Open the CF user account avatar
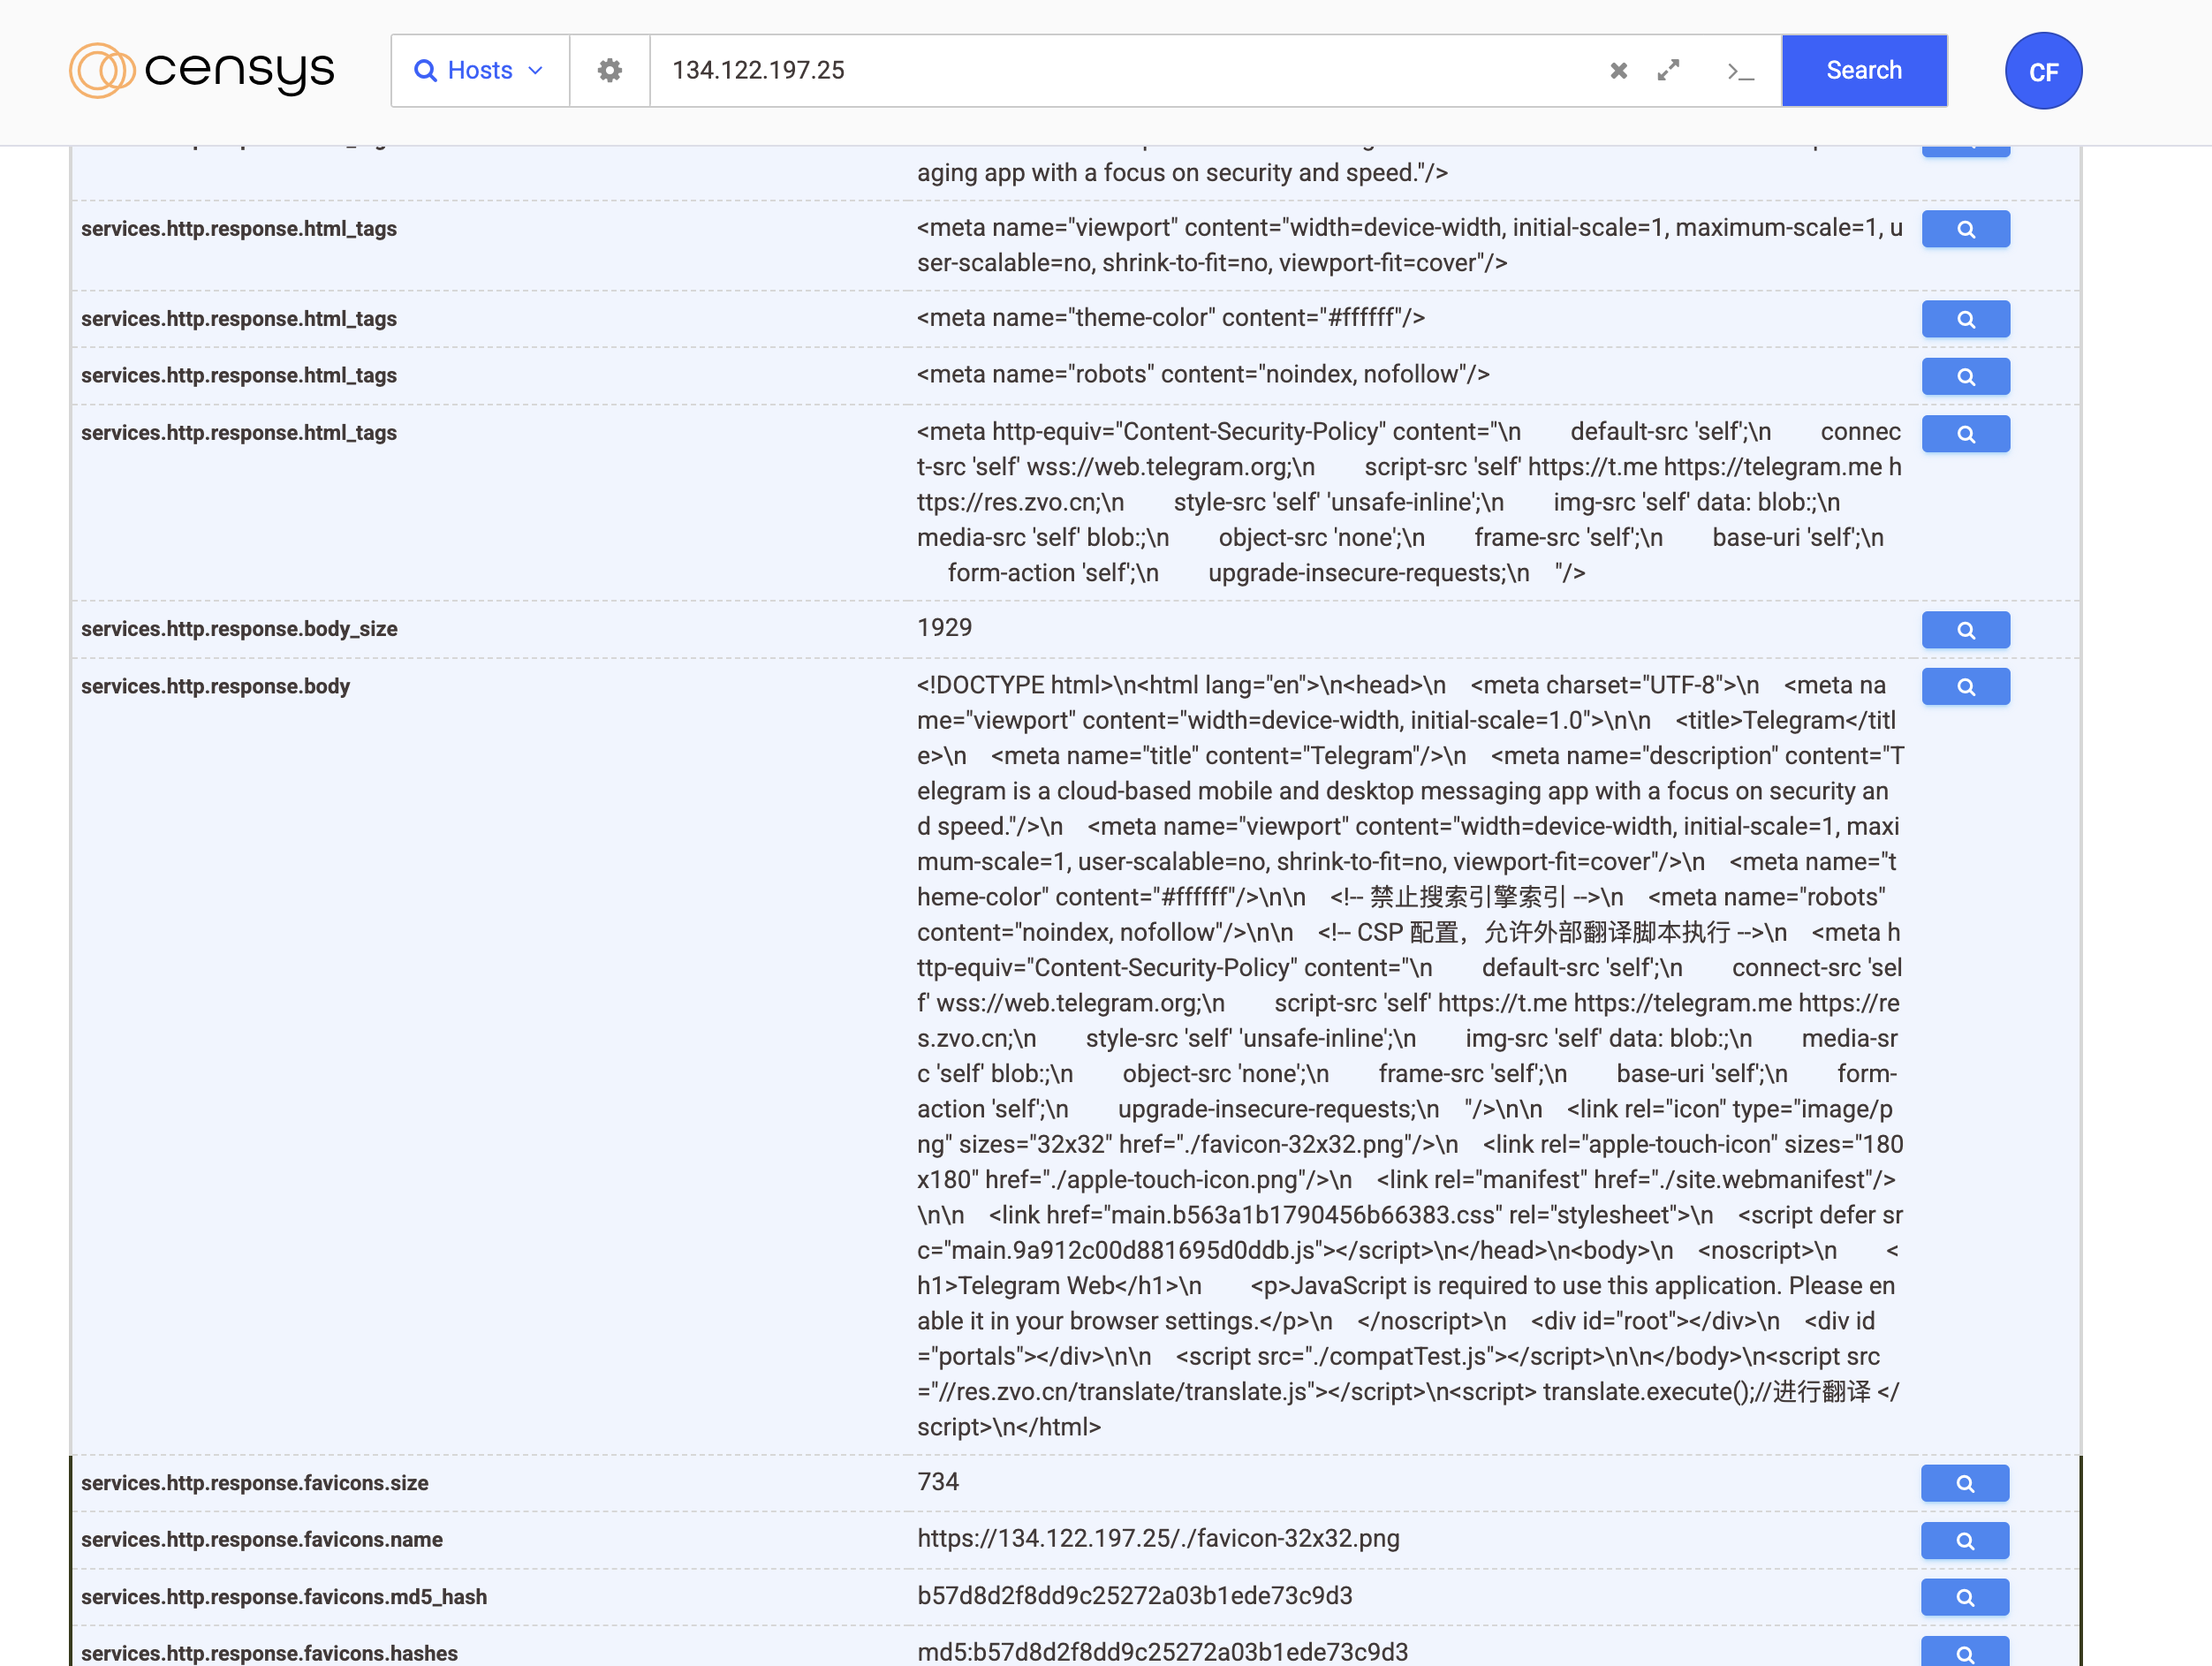The image size is (2212, 1666). 2042,71
